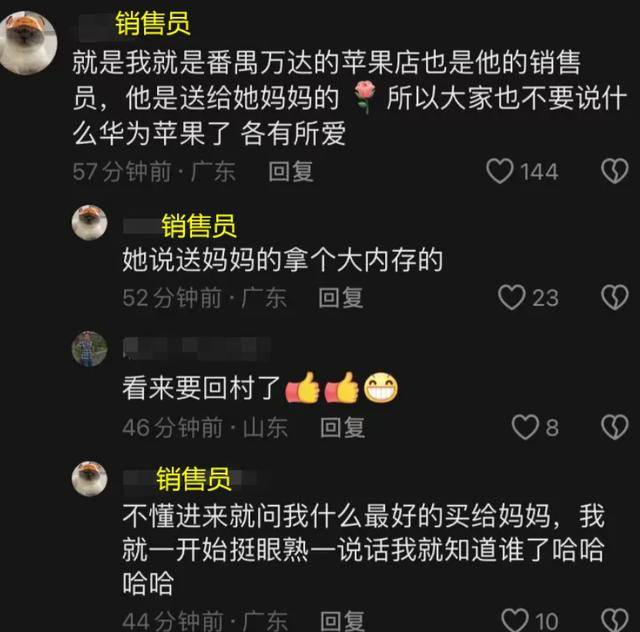640x632 pixels.
Task: Like the comment with 144 likes
Action: point(500,171)
